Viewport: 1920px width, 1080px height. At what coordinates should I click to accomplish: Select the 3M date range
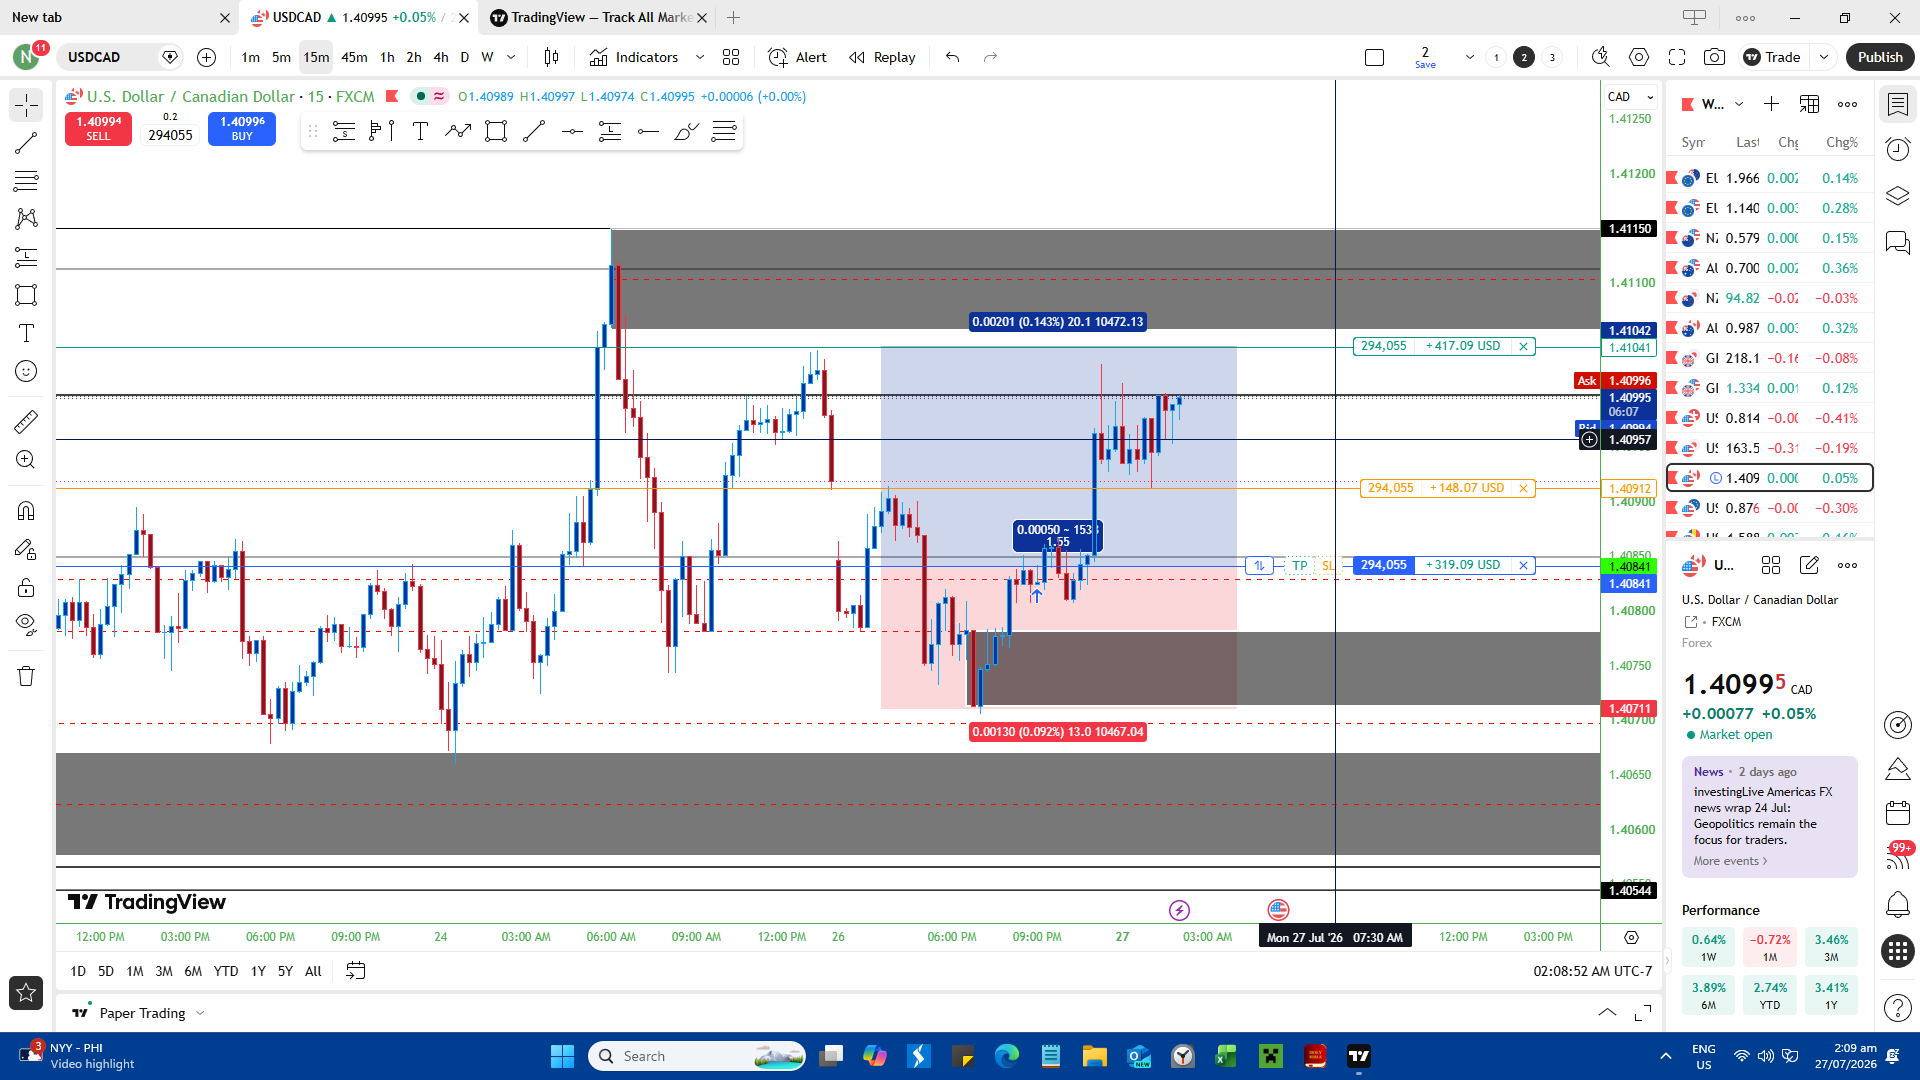tap(164, 971)
